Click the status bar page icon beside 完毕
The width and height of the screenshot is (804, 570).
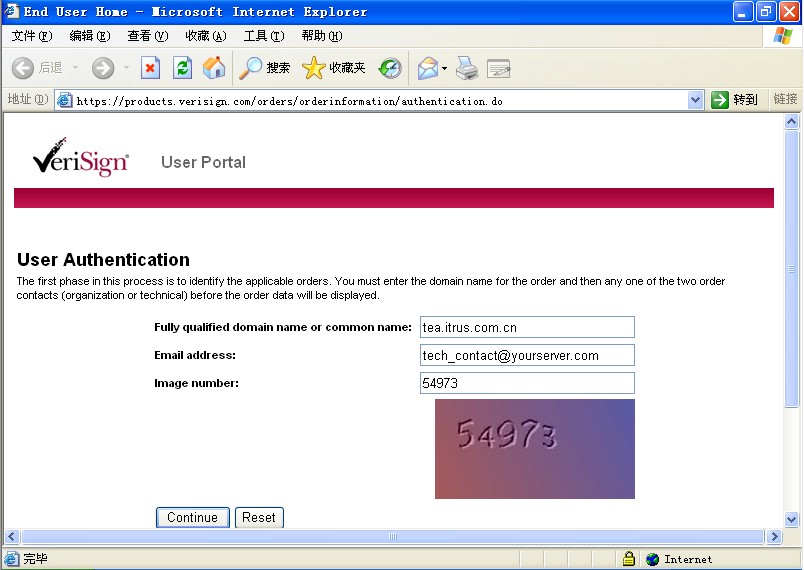point(11,558)
